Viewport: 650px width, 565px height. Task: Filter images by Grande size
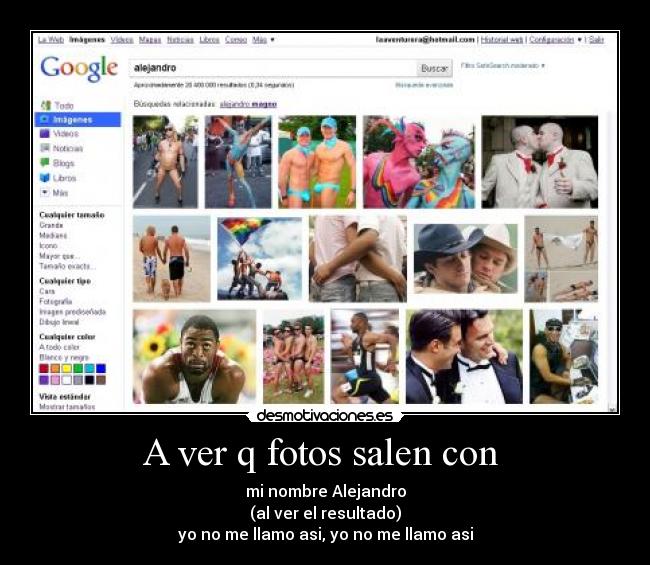click(51, 225)
